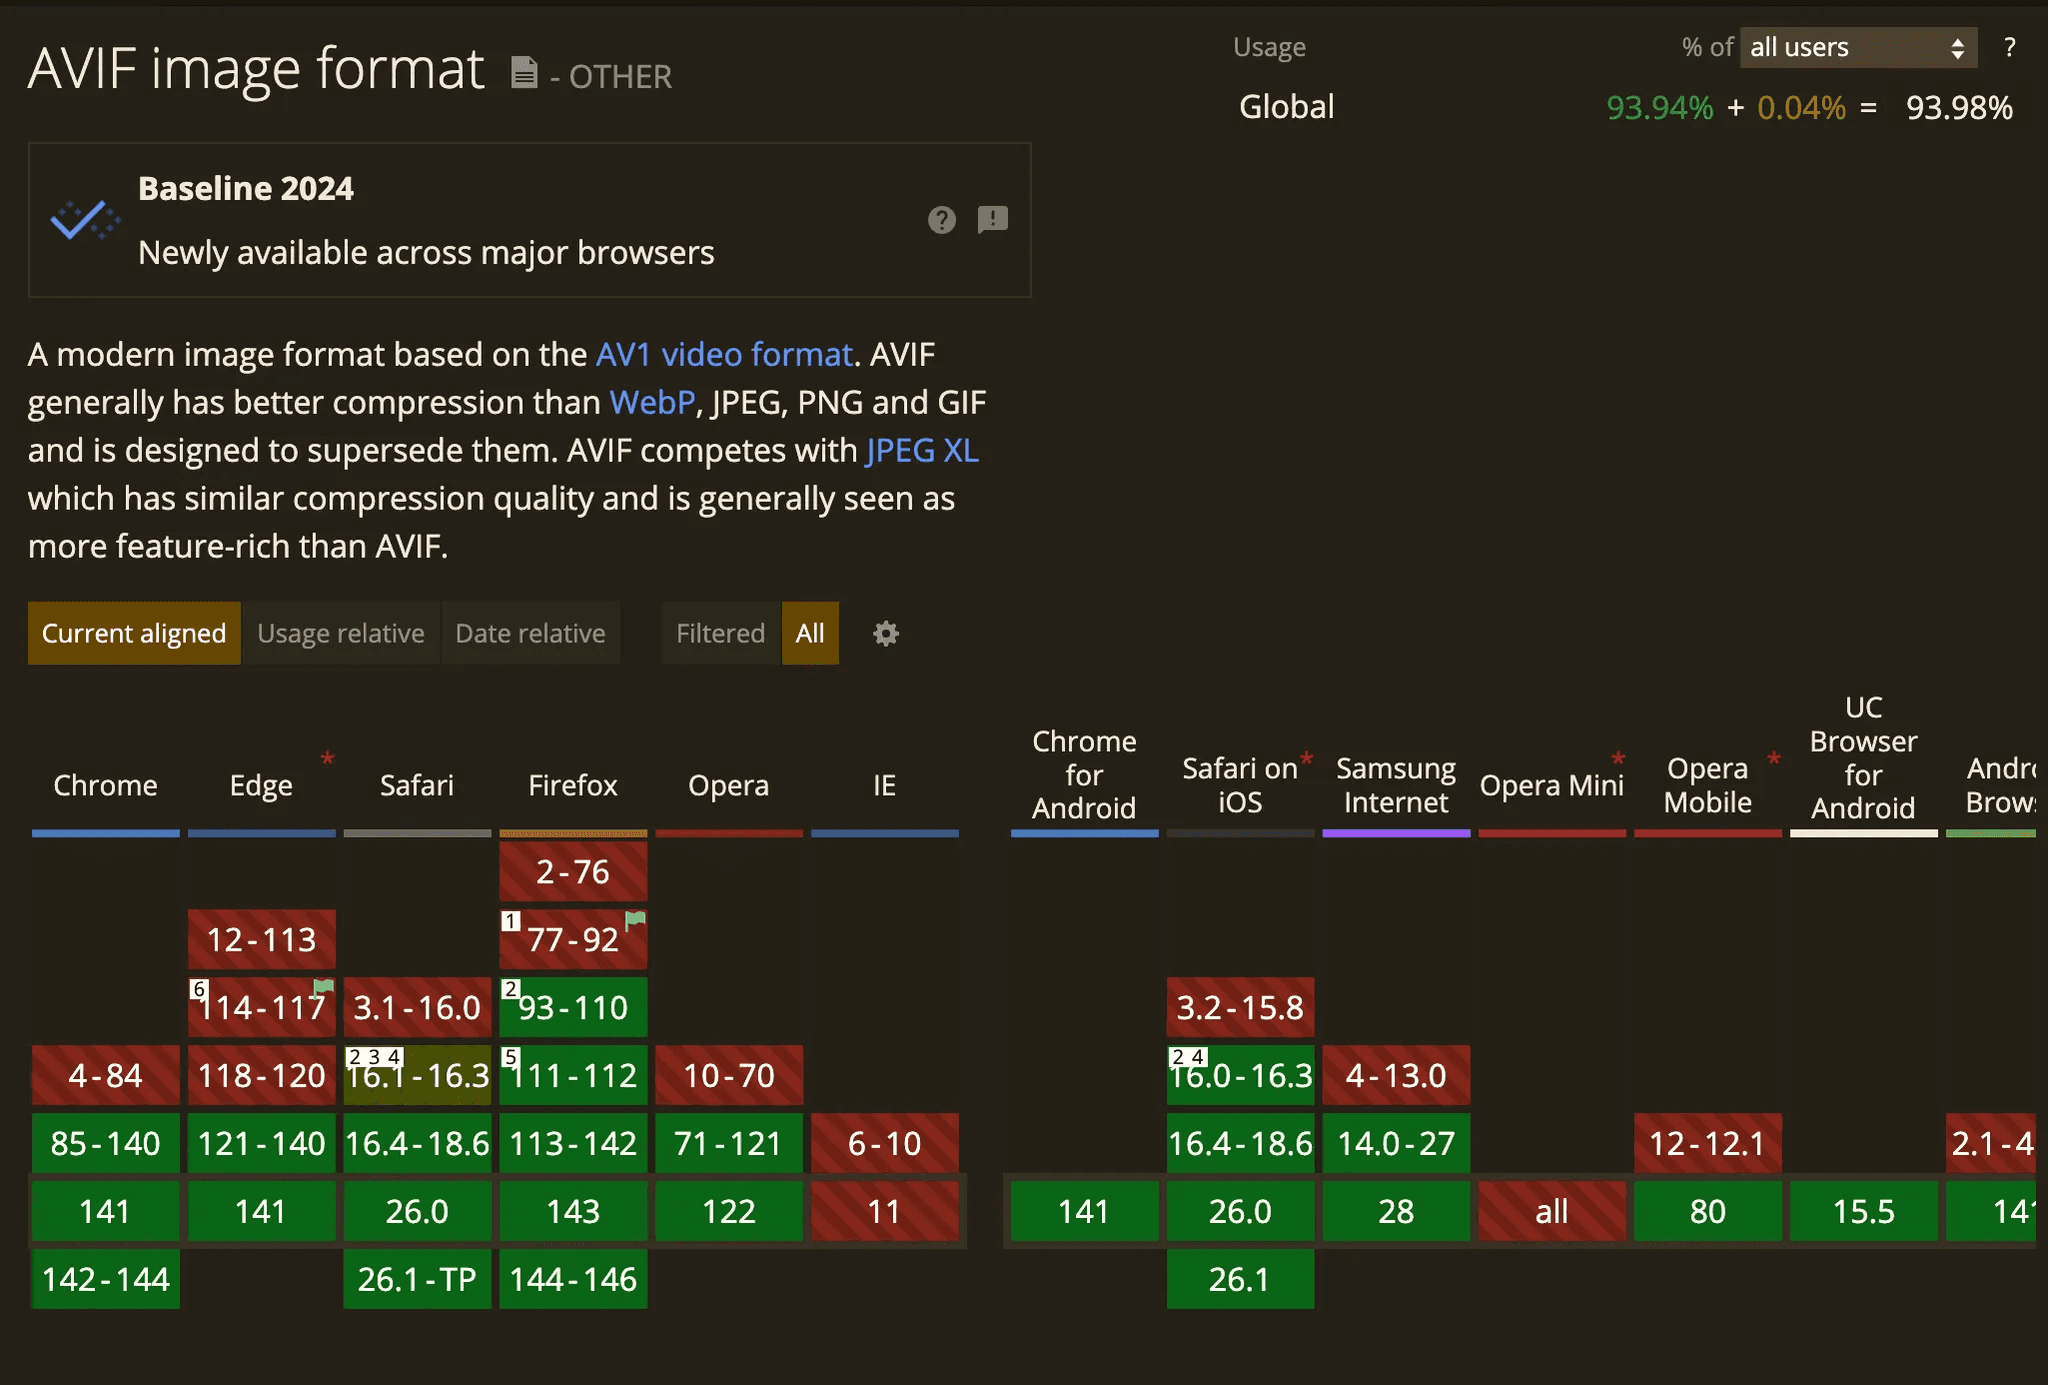Click the green flag on Firefox 77-92
Image resolution: width=2048 pixels, height=1385 pixels.
[x=635, y=919]
